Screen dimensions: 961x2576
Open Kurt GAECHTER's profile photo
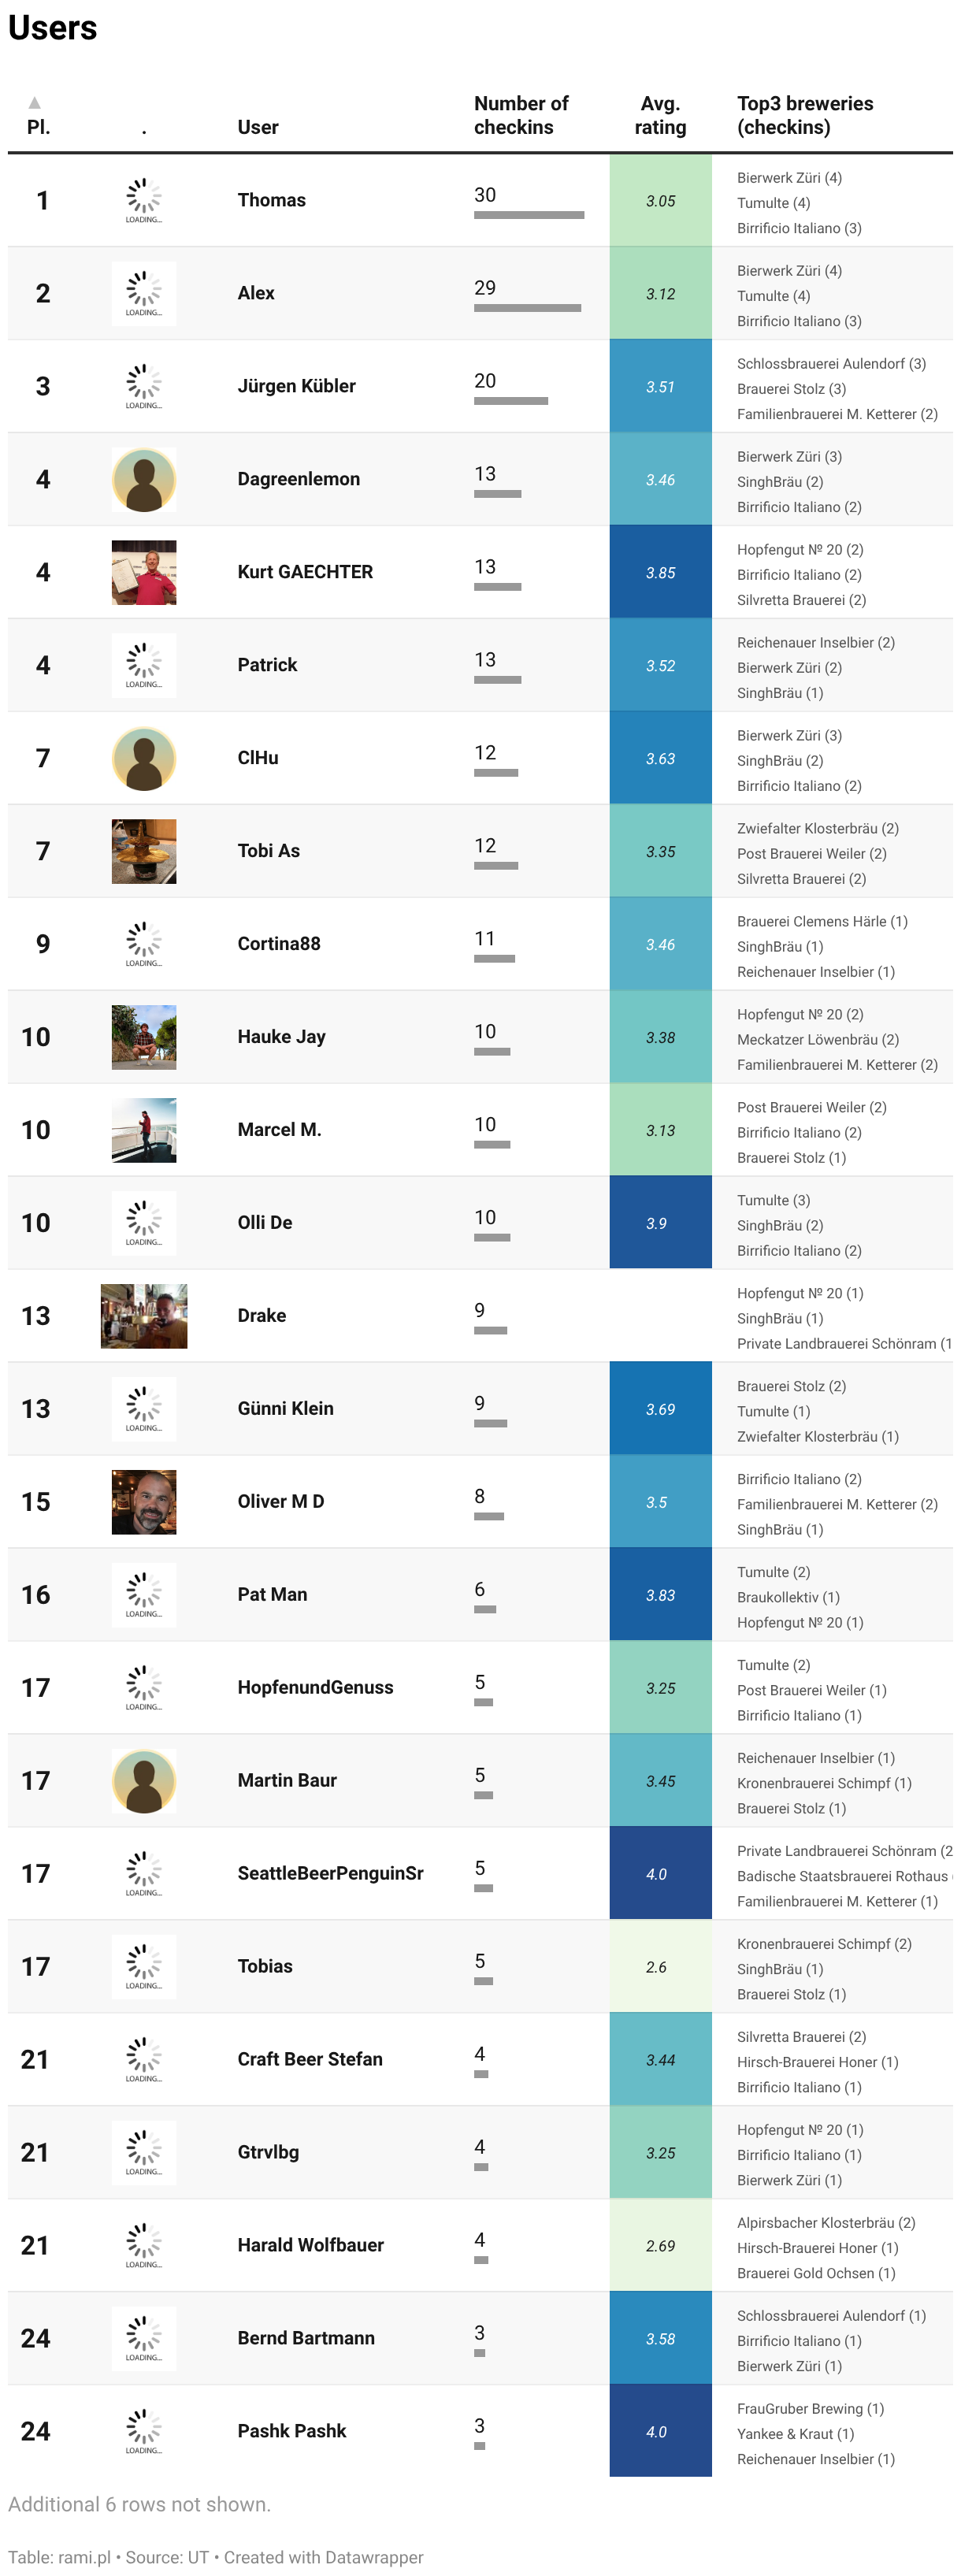click(x=144, y=573)
